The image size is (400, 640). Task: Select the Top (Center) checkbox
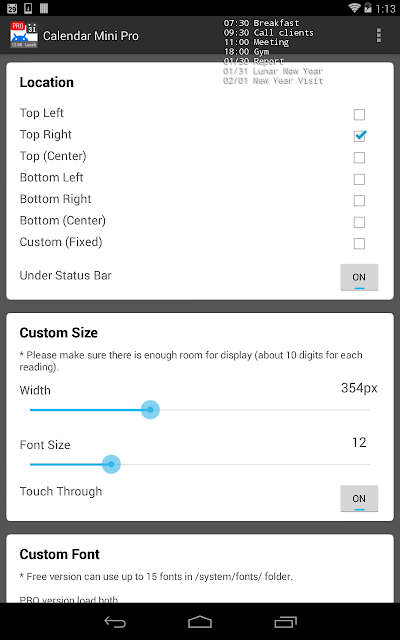coord(359,158)
